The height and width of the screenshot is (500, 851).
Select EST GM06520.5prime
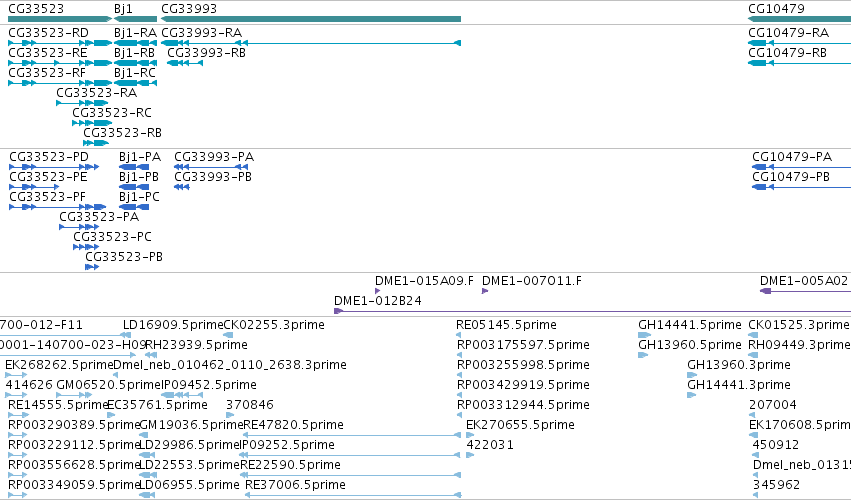pos(73,395)
